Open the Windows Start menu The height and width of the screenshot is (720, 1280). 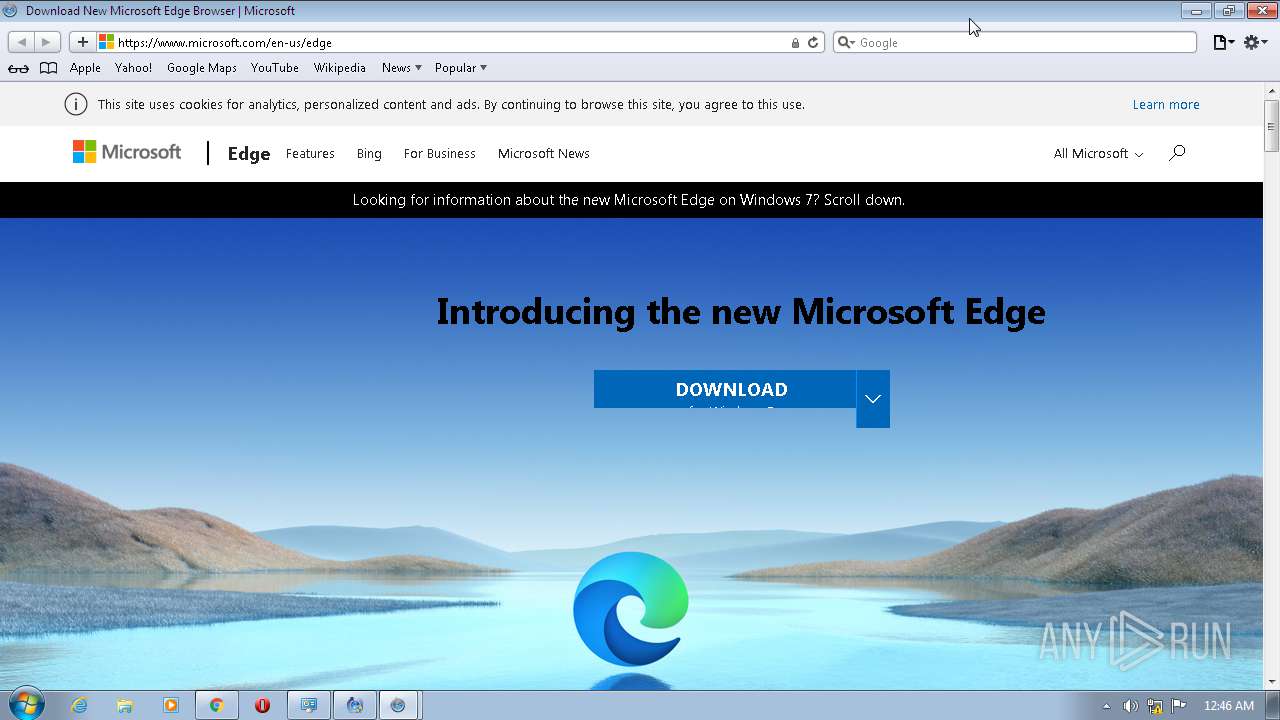coord(25,704)
